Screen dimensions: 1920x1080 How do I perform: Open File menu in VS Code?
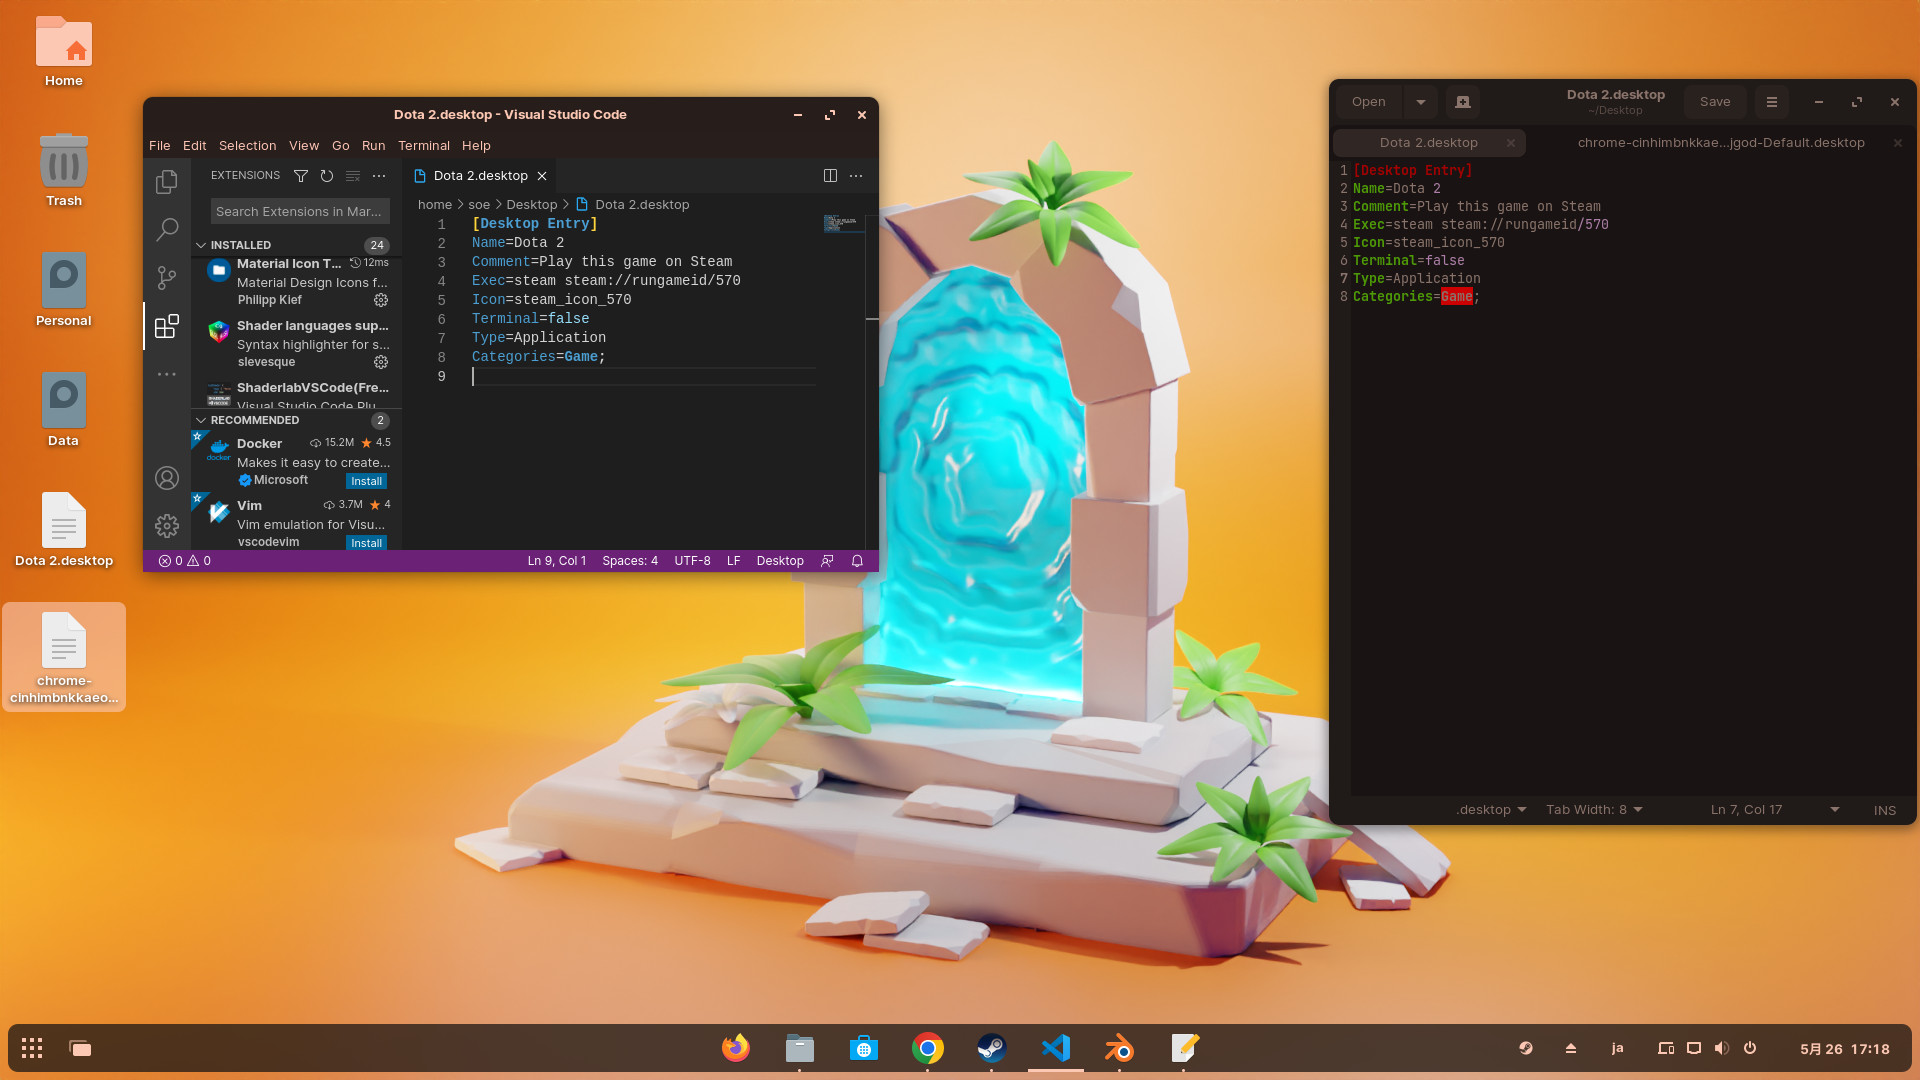coord(159,145)
